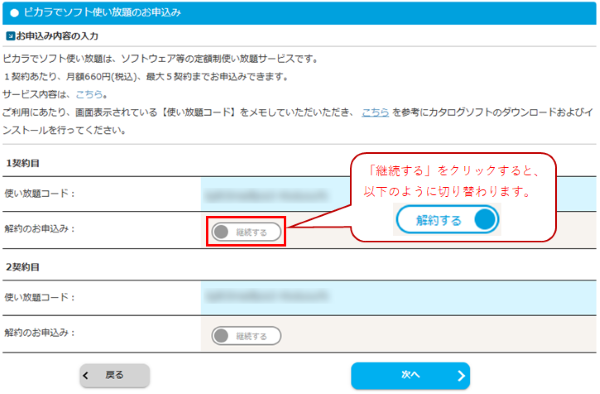Toggle the 2契約目 継続する cancellation switch

246,336
